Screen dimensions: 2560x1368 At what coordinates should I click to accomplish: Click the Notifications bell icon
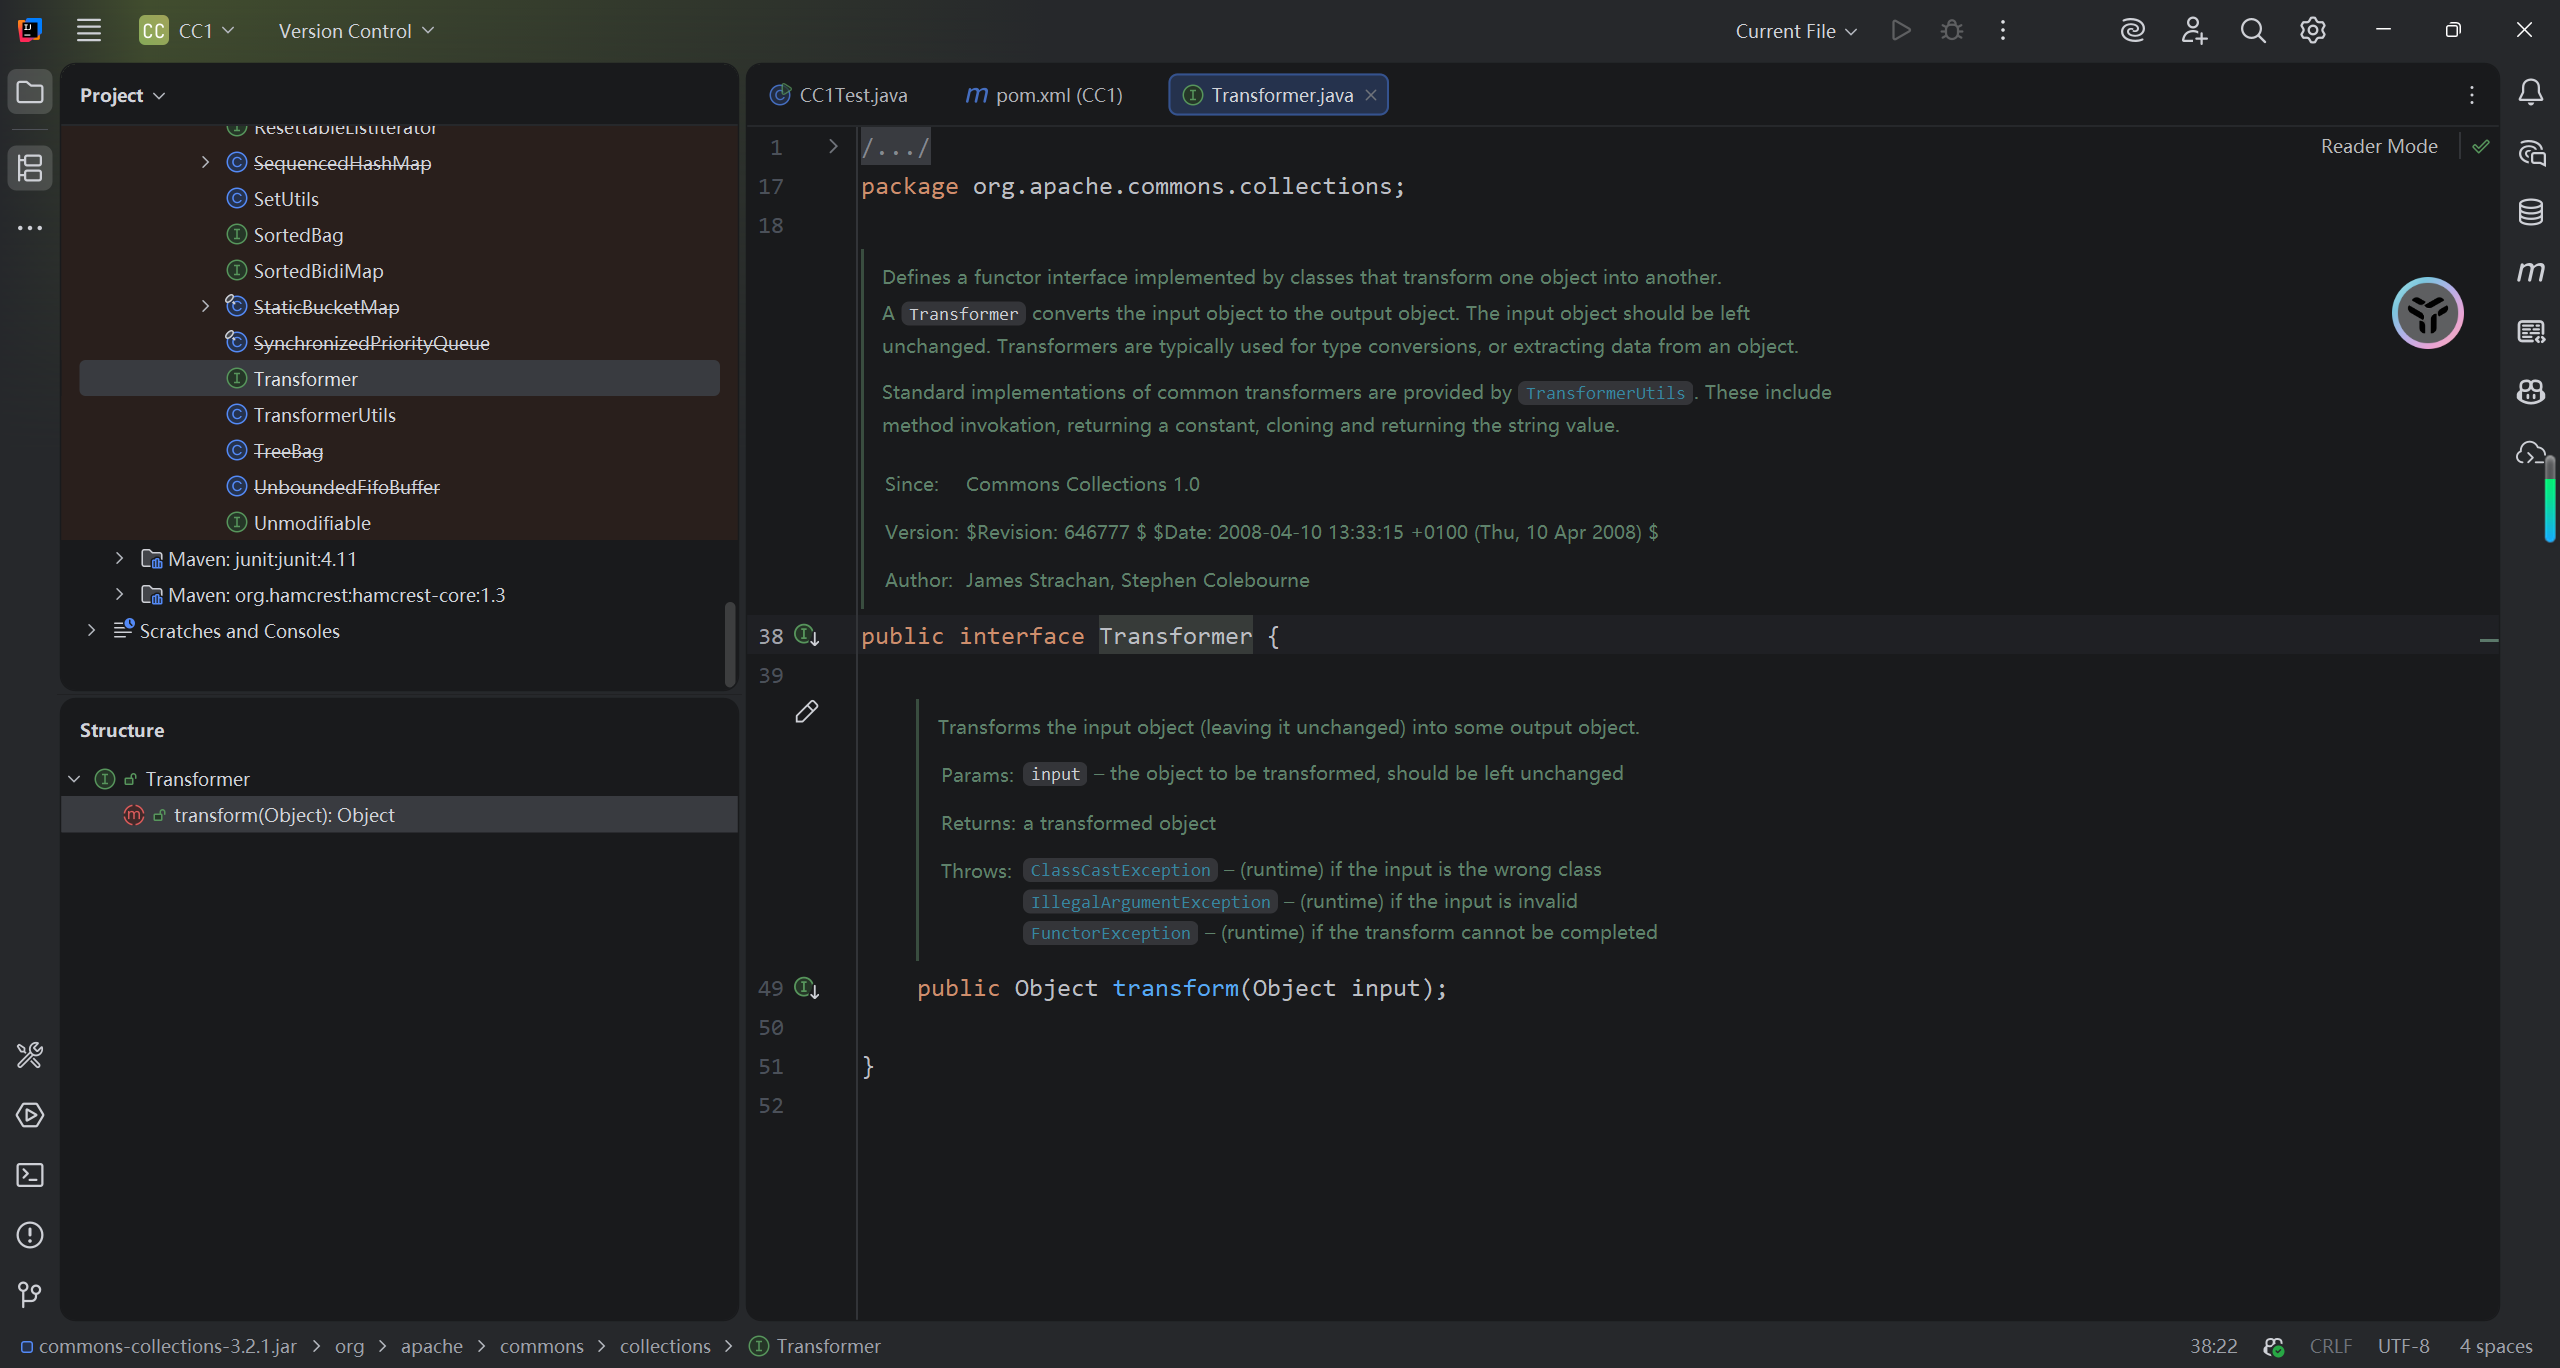2530,93
